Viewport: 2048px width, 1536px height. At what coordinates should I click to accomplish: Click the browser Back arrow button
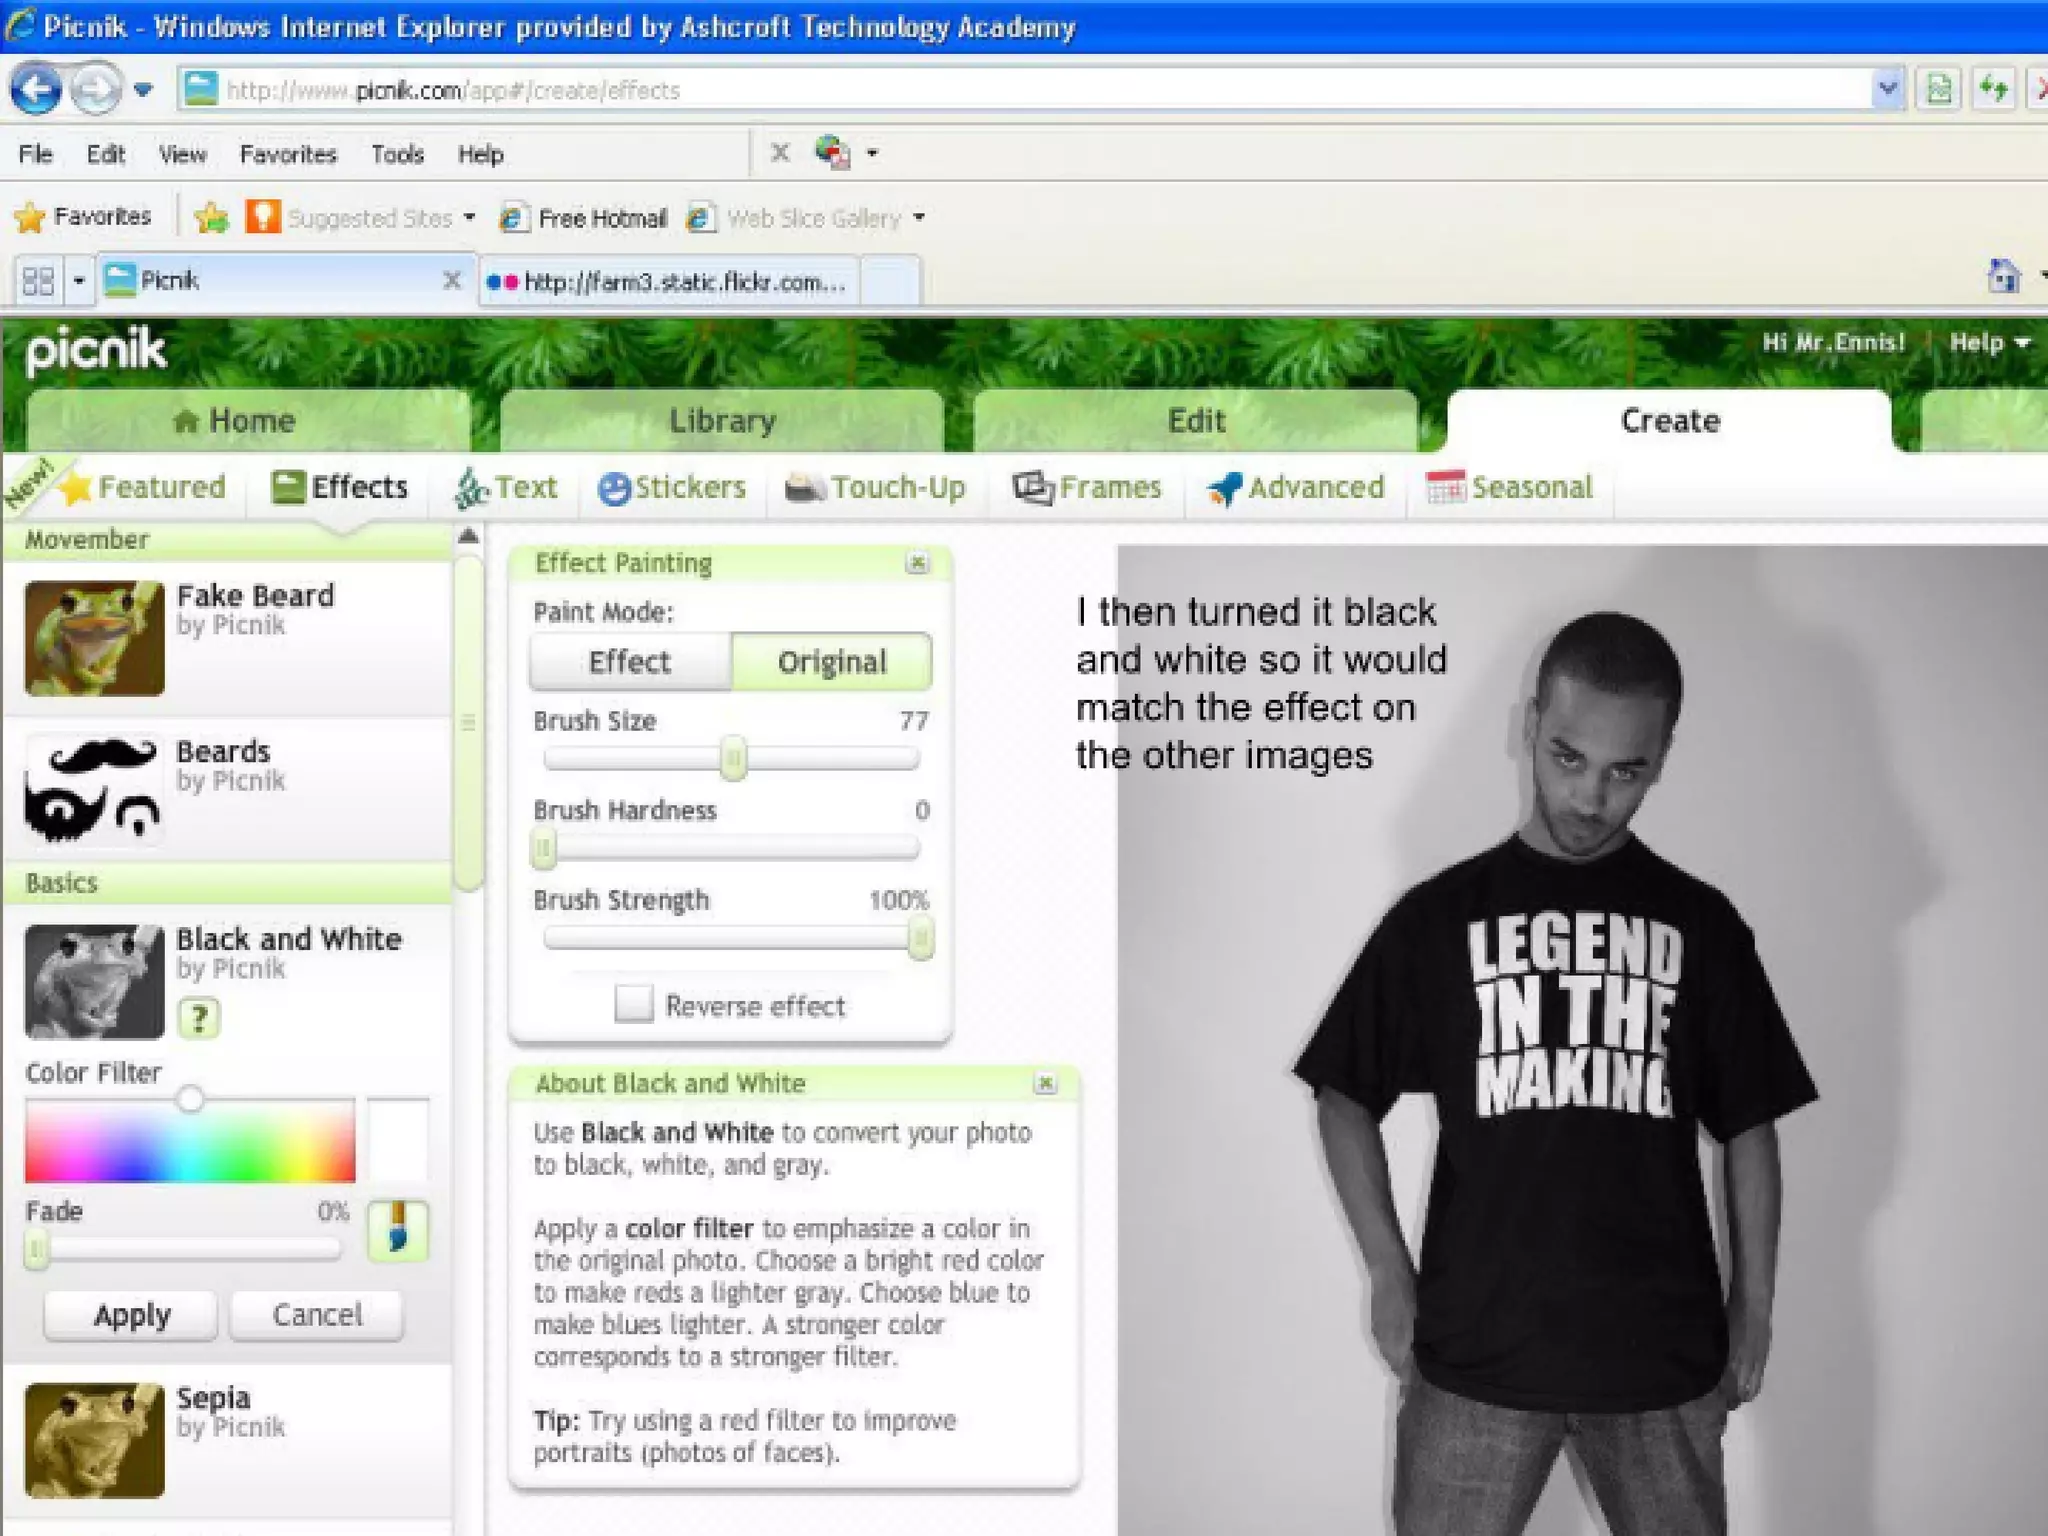tap(37, 90)
